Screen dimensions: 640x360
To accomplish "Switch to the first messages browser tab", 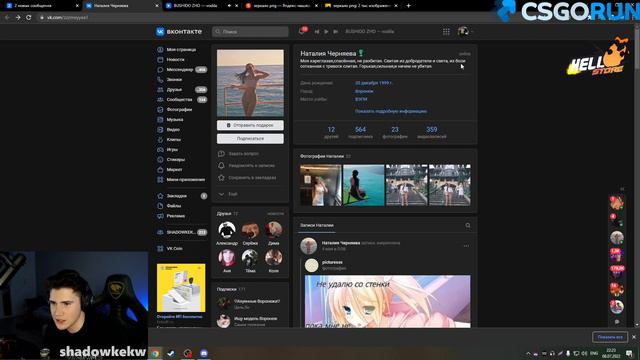I will click(41, 6).
